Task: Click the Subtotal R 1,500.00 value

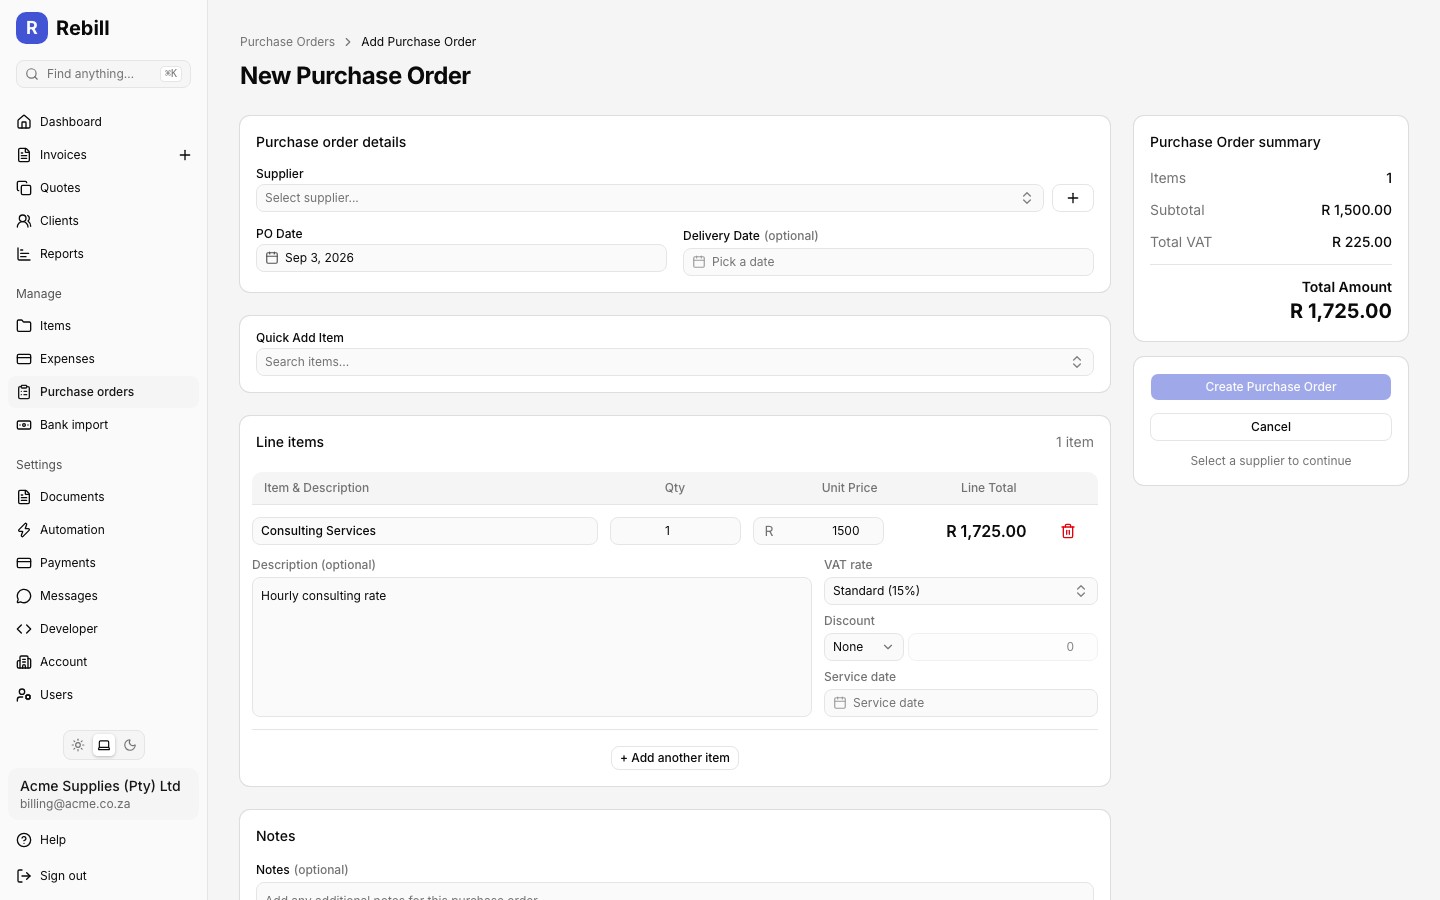Action: click(1356, 210)
